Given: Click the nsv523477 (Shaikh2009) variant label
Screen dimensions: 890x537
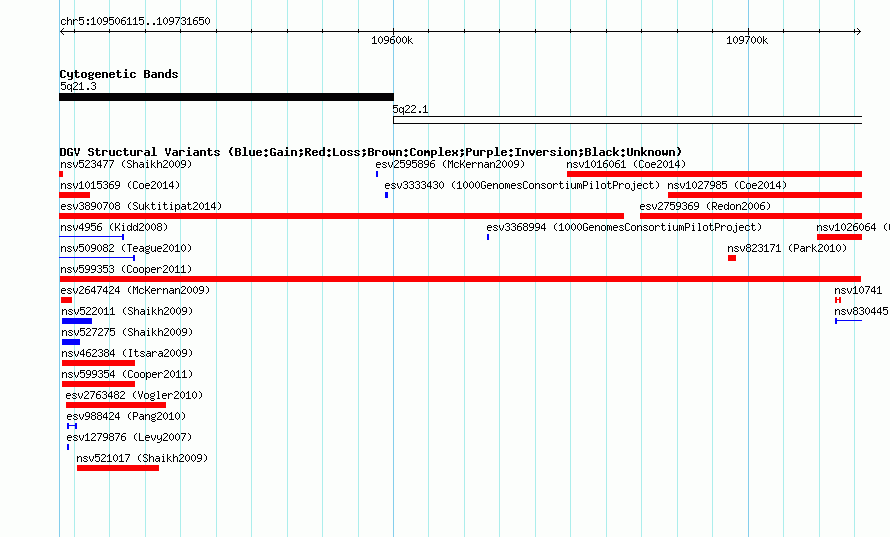Looking at the screenshot, I should [126, 165].
